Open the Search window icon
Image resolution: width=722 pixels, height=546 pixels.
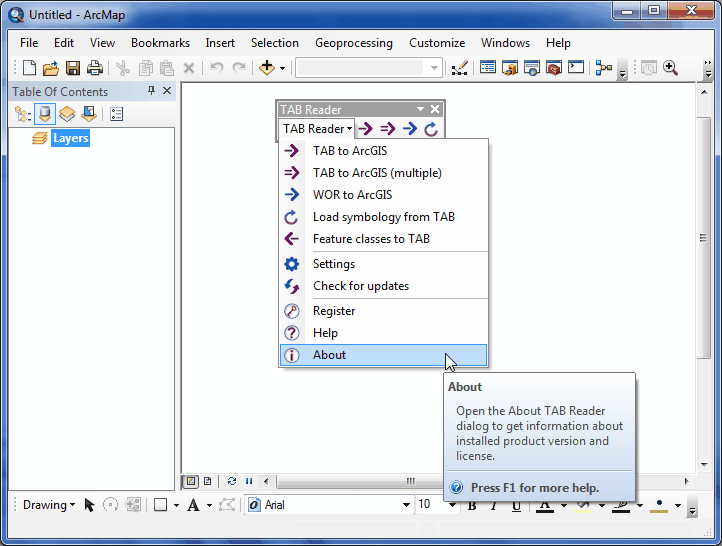(532, 68)
